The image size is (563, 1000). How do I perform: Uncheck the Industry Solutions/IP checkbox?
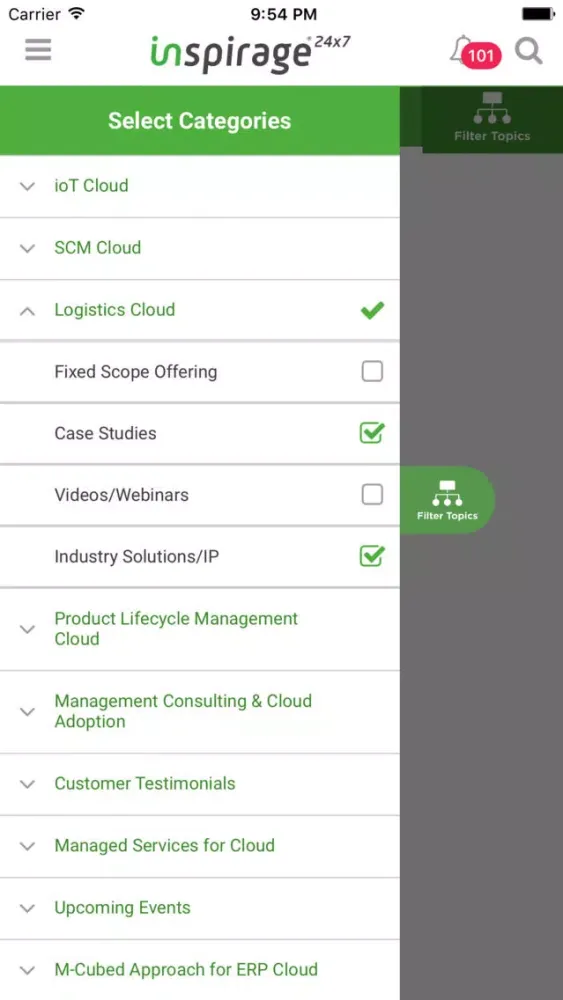pyautogui.click(x=372, y=555)
